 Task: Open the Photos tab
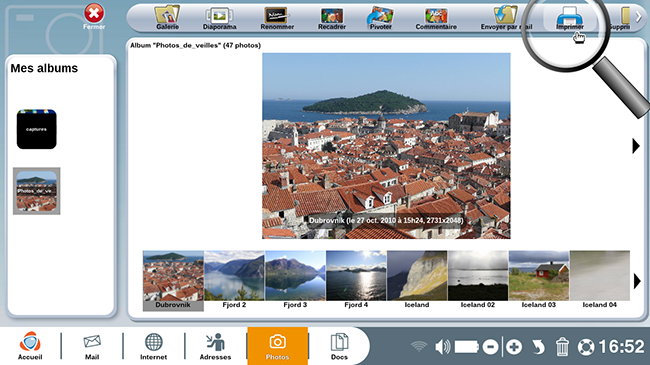[277, 346]
